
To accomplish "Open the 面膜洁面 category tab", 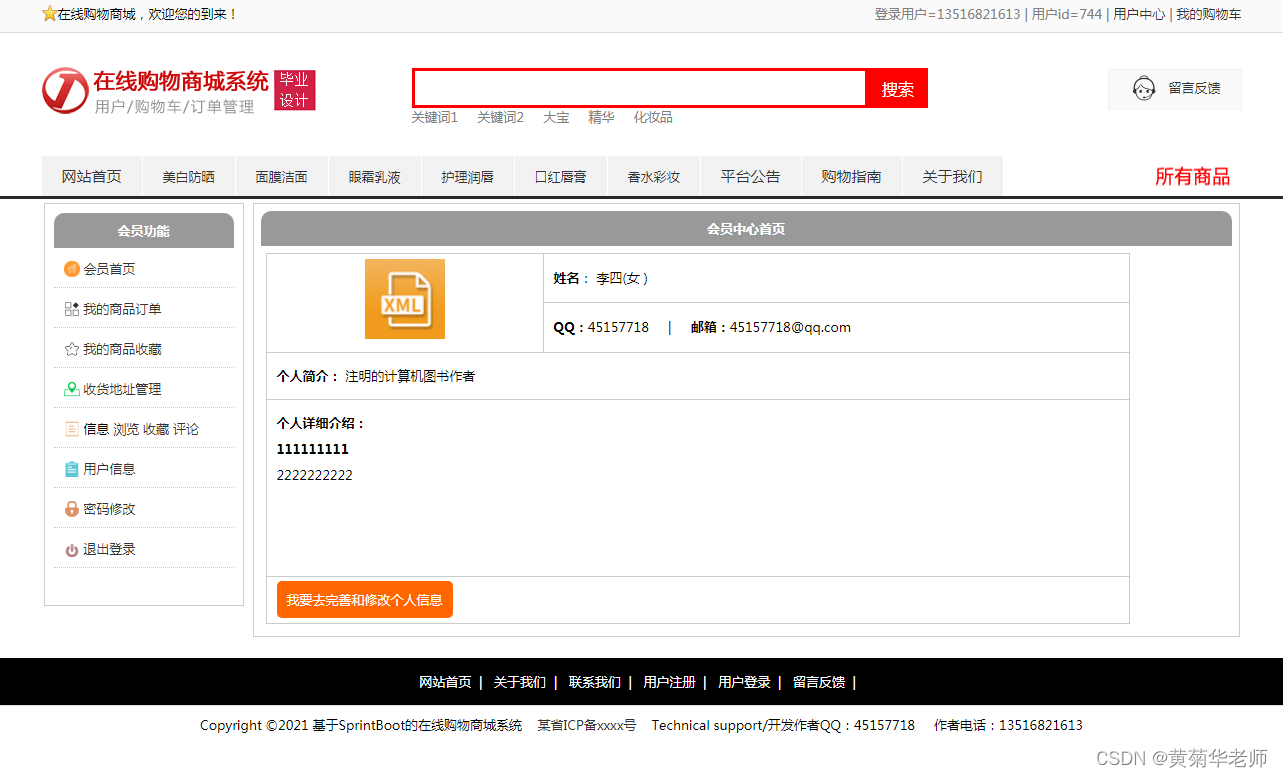I will click(282, 177).
